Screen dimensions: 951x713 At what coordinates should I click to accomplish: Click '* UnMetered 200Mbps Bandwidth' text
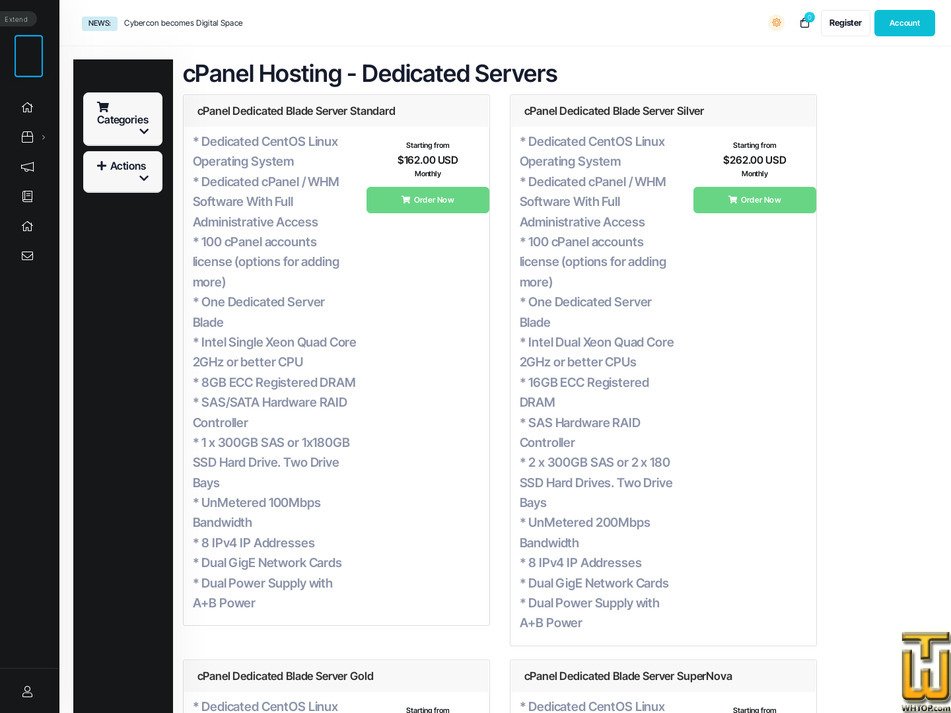585,532
